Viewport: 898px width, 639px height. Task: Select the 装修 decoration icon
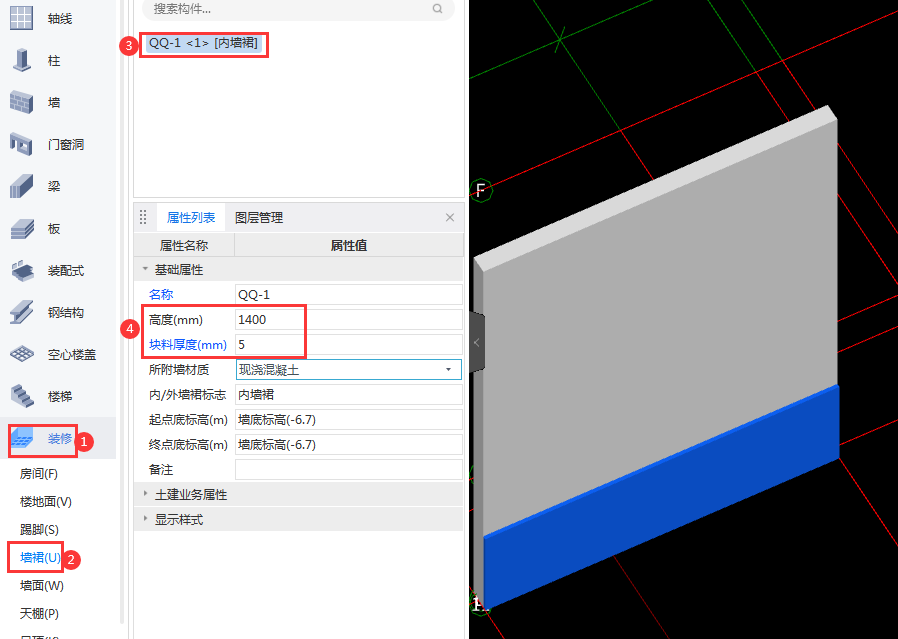point(22,440)
